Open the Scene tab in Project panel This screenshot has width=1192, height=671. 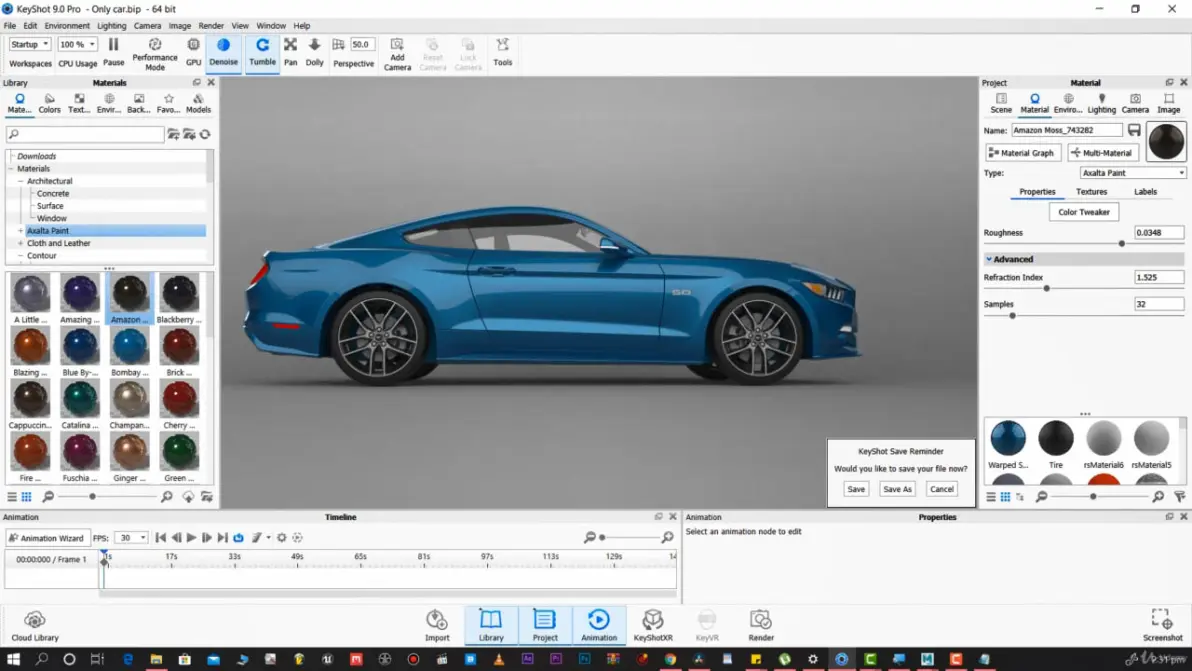(1001, 103)
